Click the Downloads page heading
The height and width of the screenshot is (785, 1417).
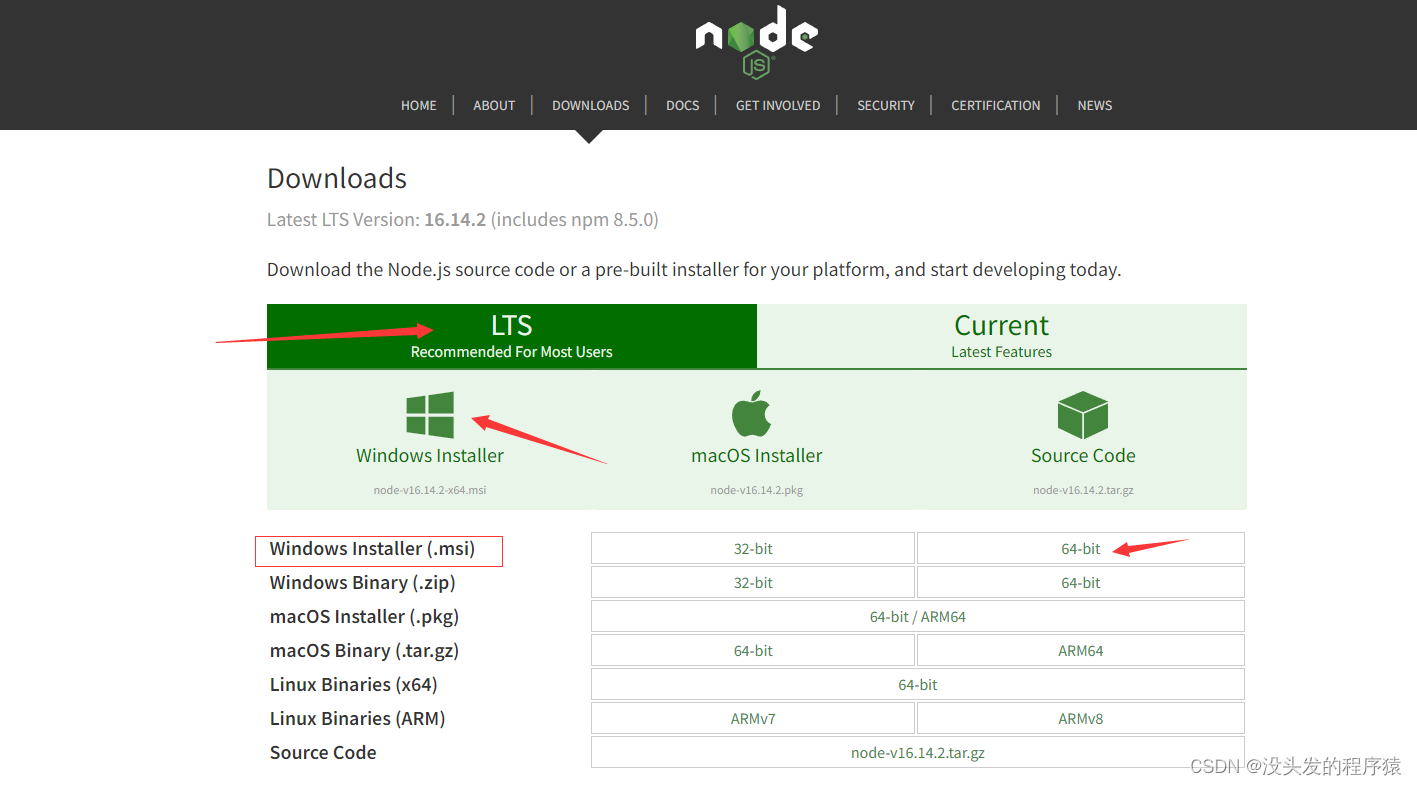point(337,178)
